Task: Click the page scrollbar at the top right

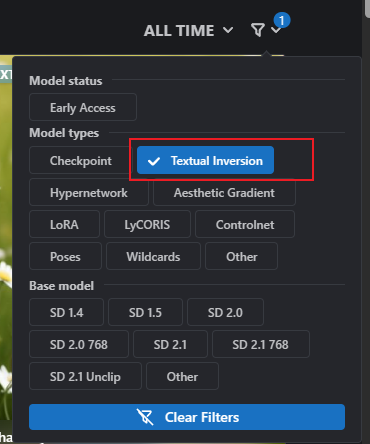Action: [367, 8]
